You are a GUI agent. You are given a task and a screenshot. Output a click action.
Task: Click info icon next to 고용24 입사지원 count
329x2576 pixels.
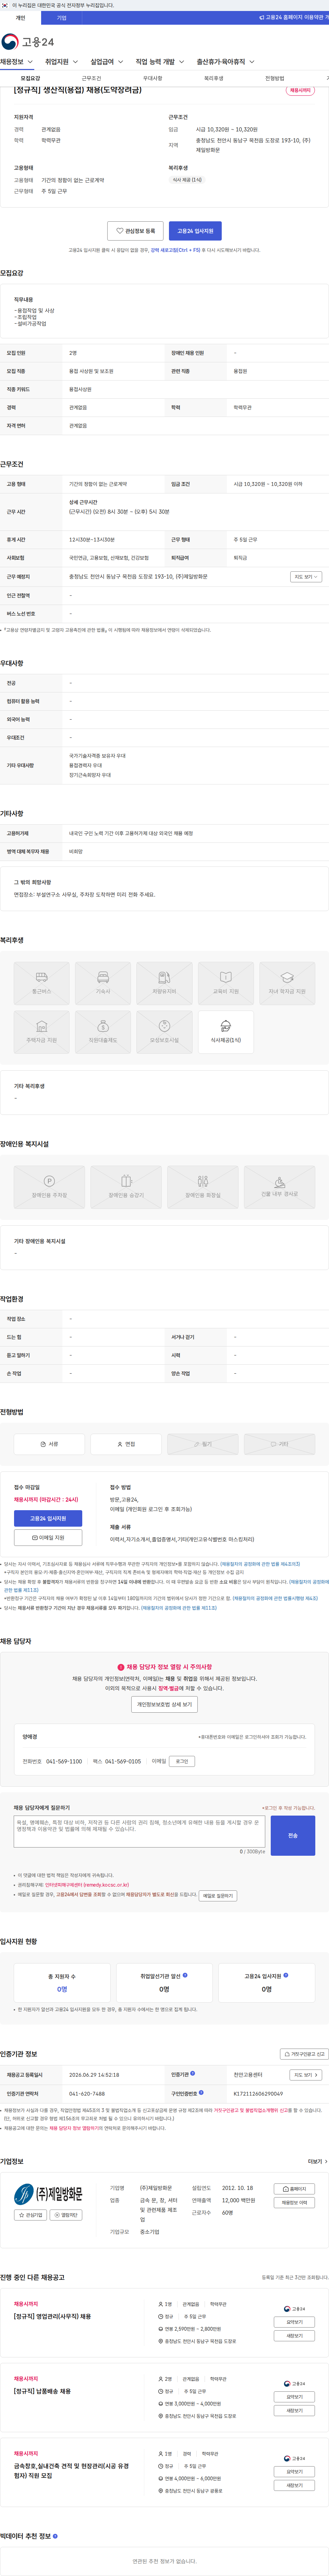(286, 1975)
